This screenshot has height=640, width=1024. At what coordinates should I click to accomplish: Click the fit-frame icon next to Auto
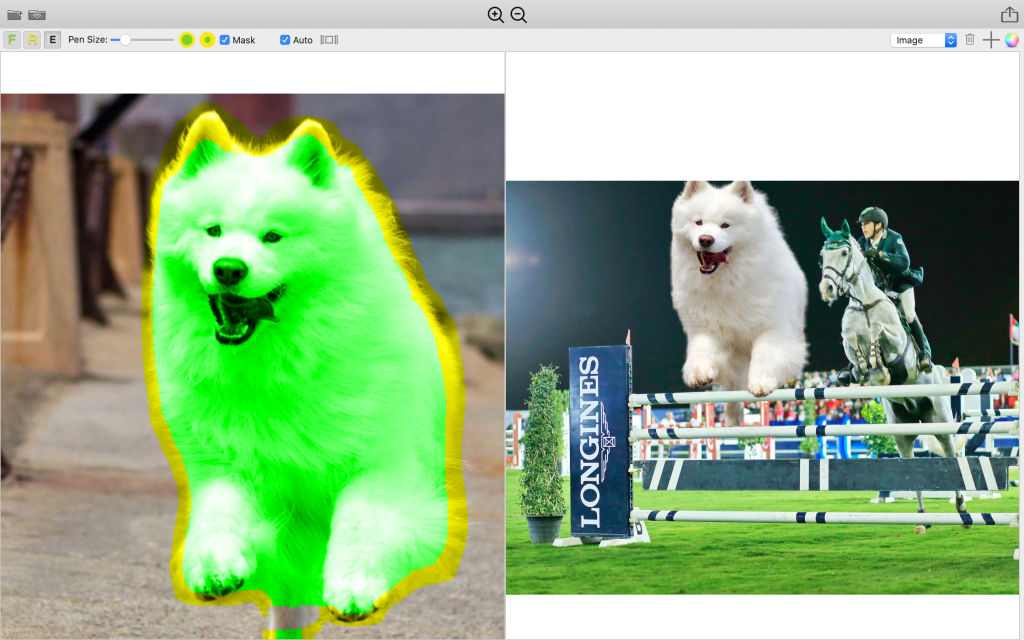pos(329,40)
